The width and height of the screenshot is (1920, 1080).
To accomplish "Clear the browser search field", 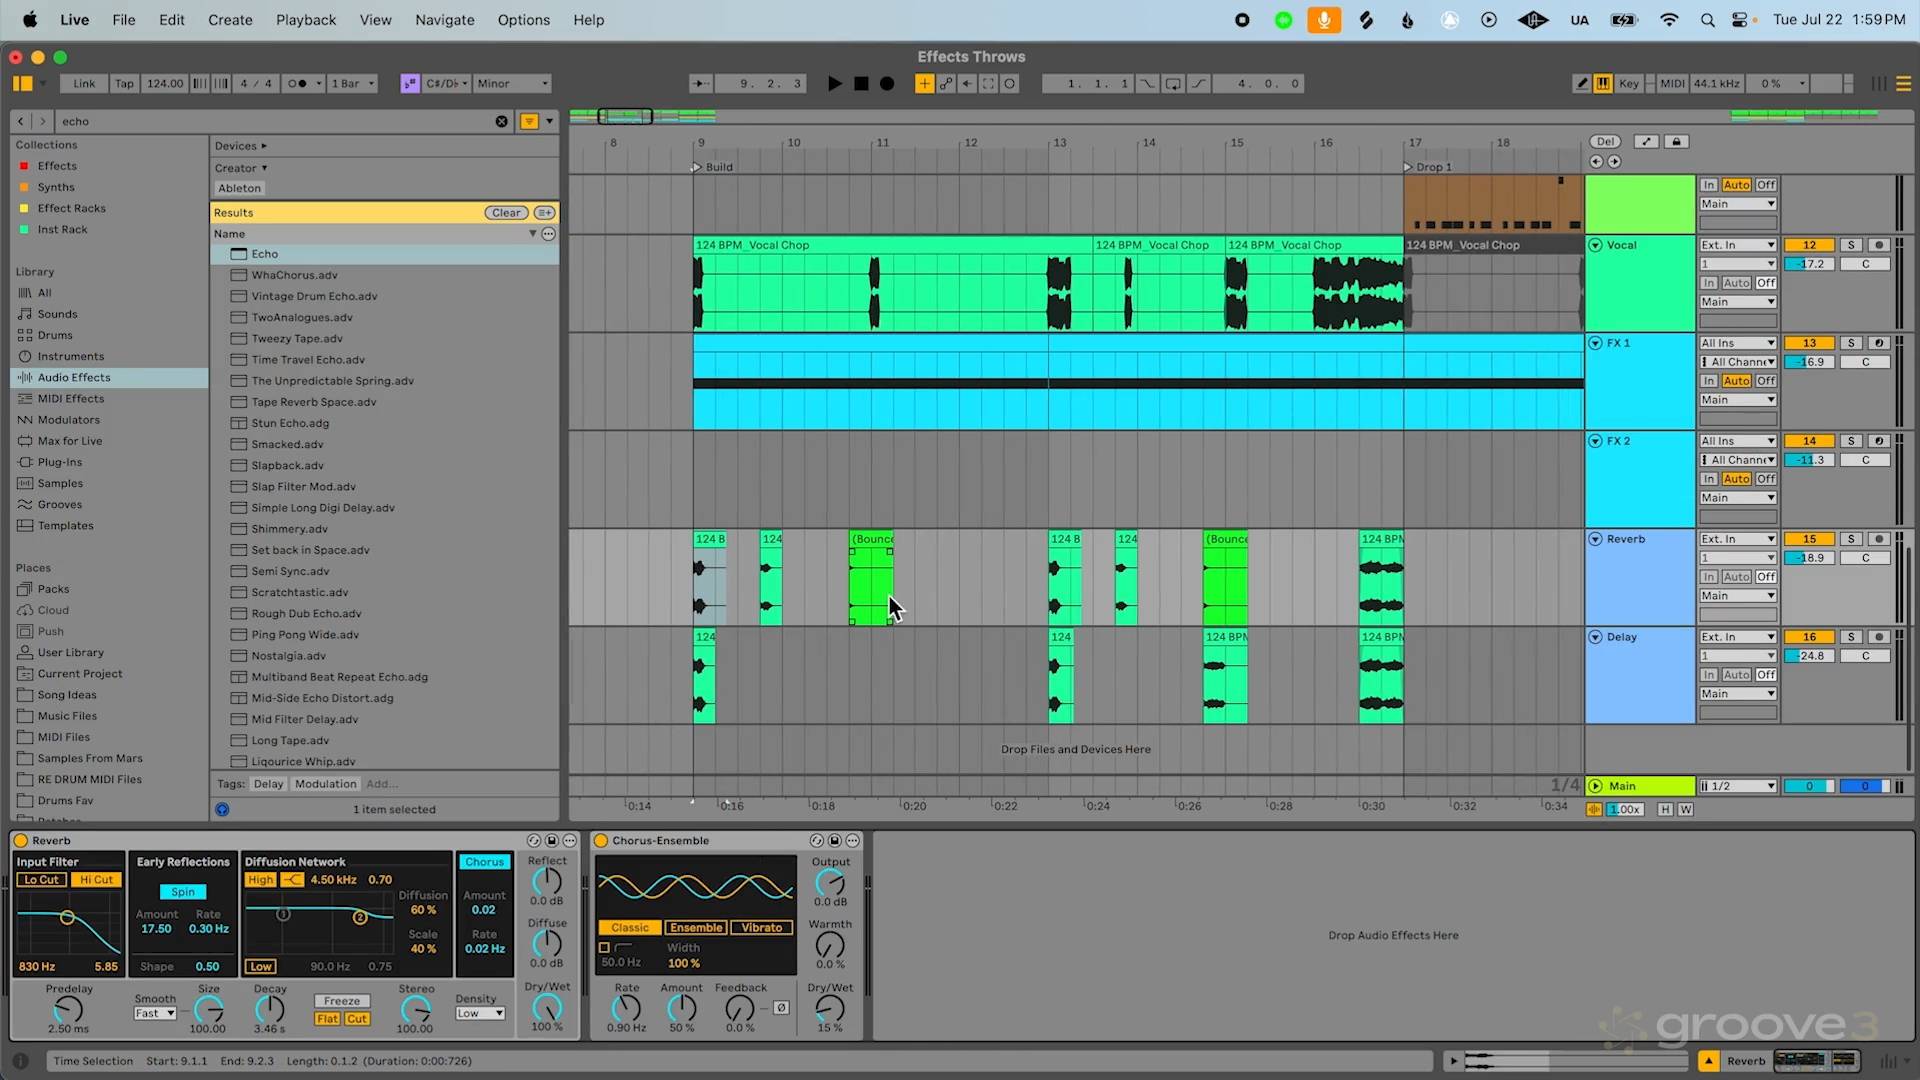I will (501, 121).
